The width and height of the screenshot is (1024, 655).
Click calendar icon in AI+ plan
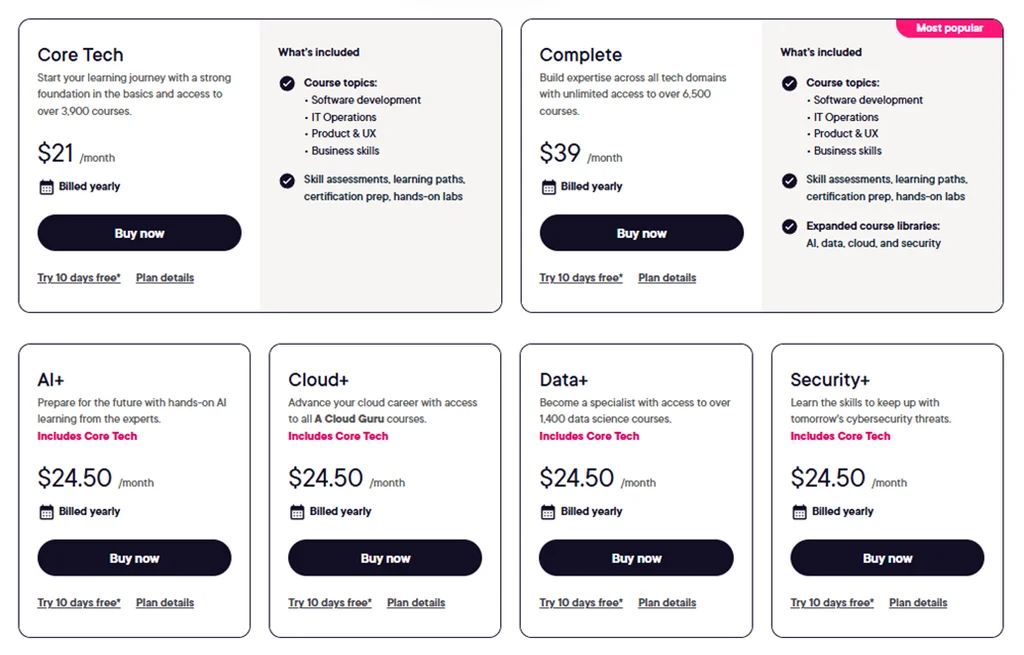[x=46, y=512]
